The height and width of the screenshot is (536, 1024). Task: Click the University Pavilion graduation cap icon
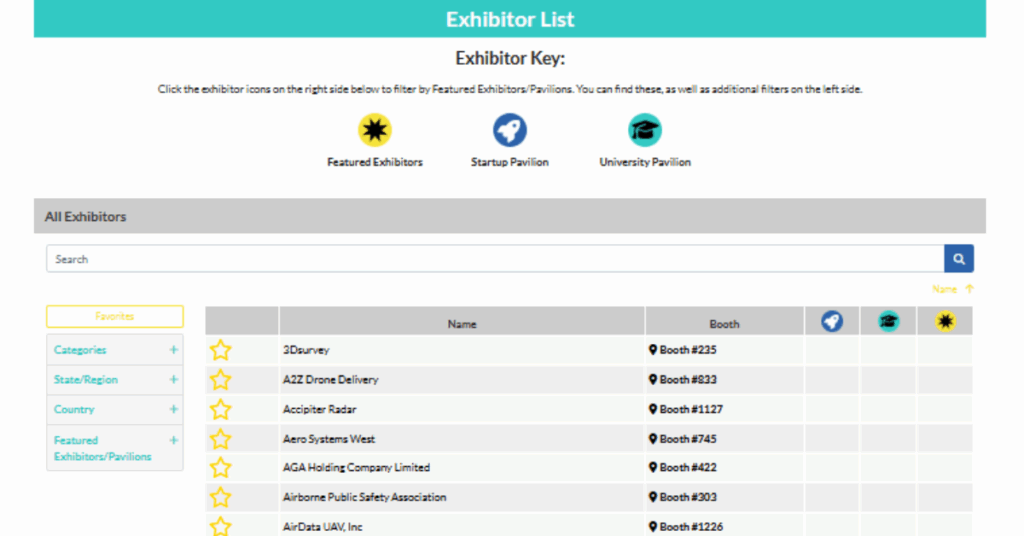coord(645,130)
